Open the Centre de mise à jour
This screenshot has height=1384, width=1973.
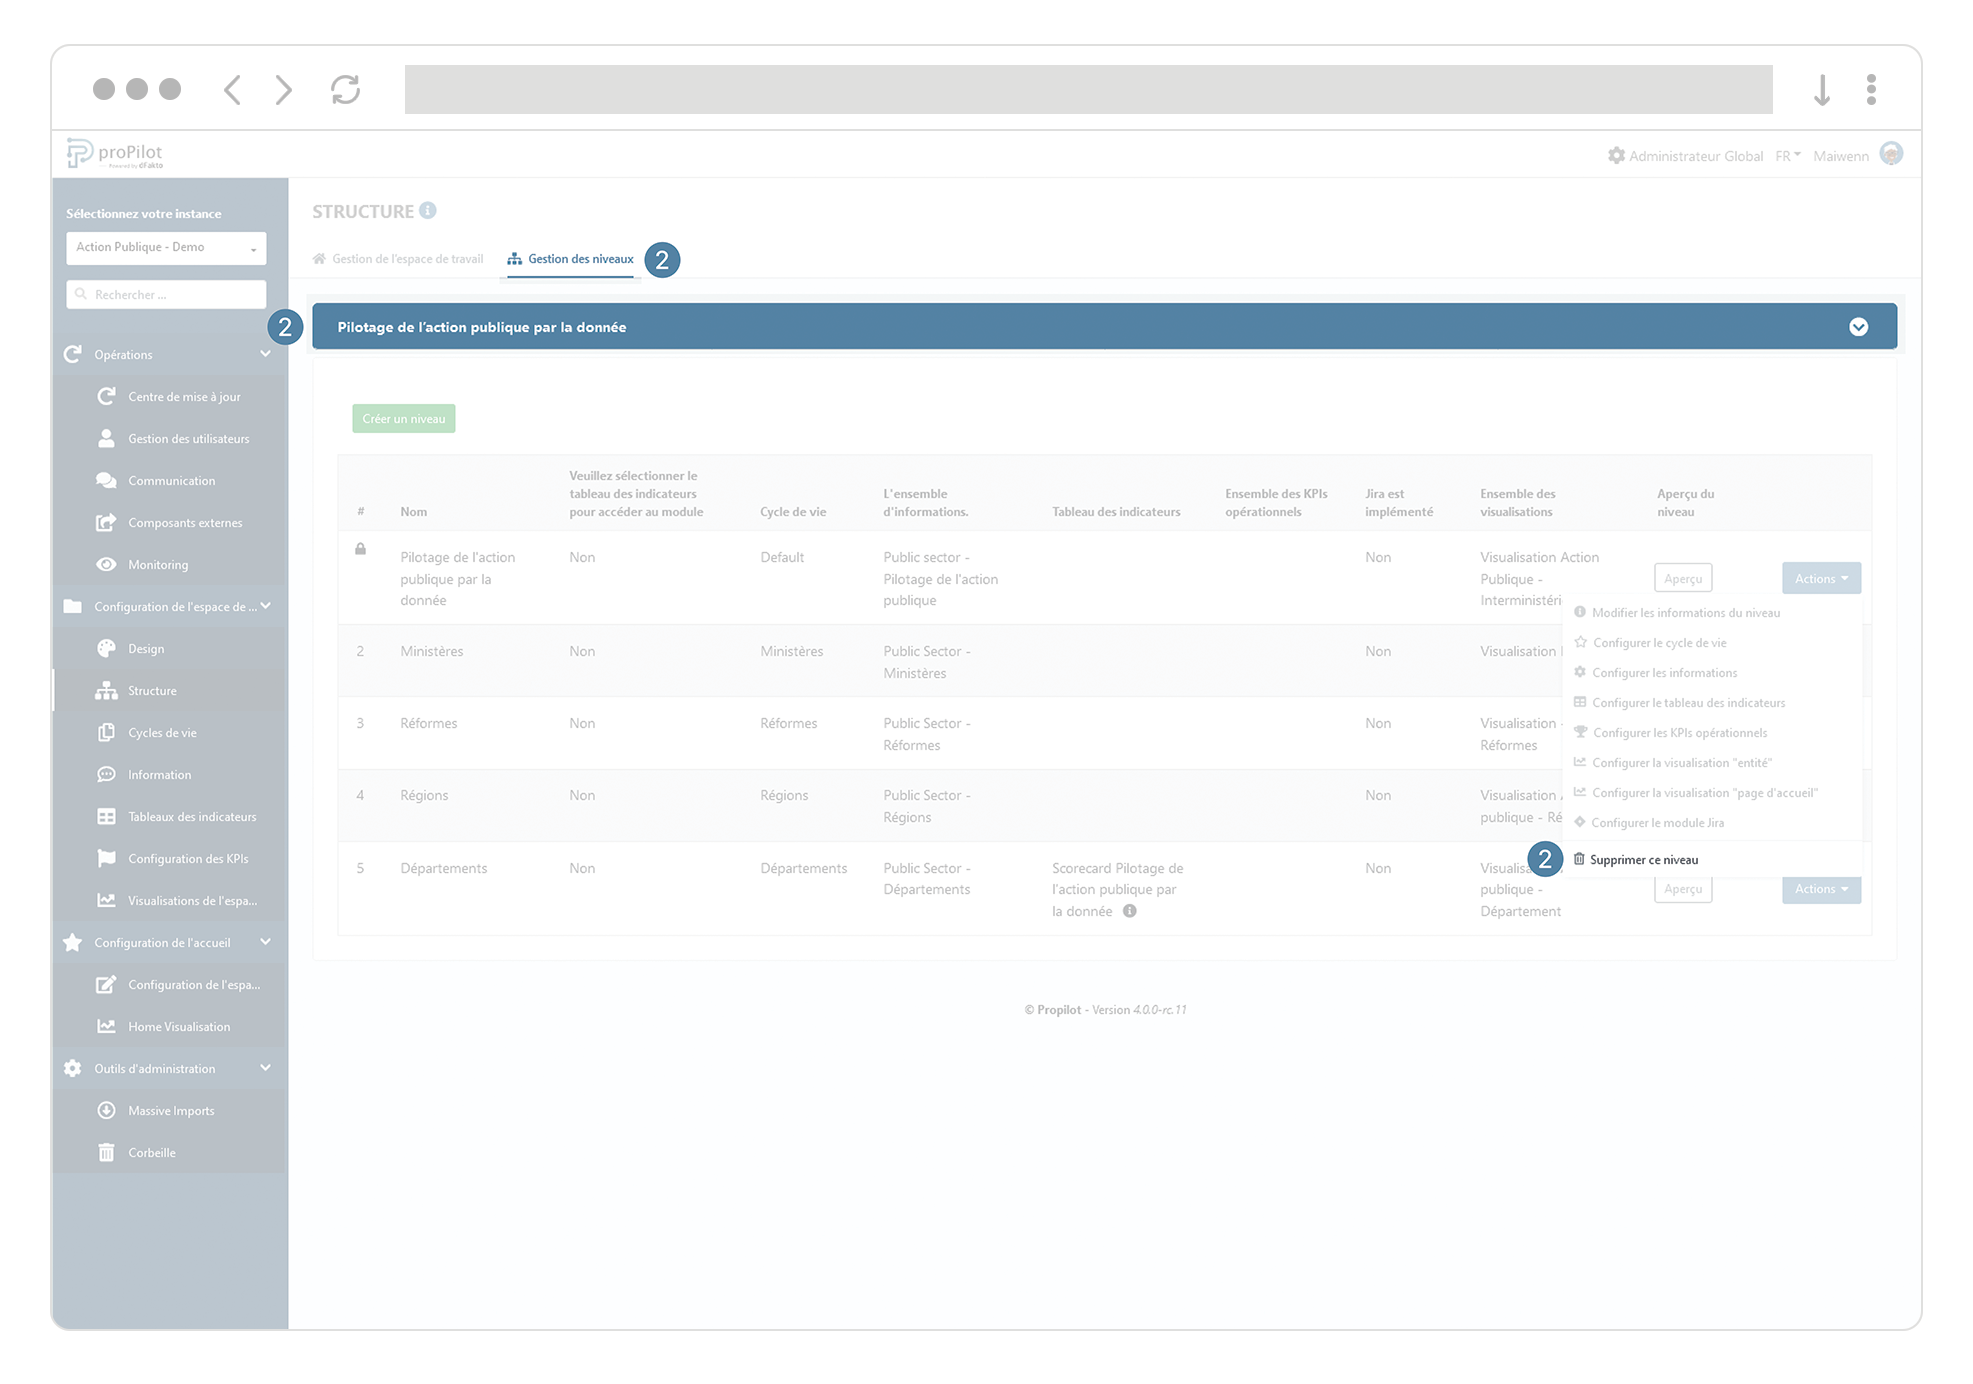coord(184,396)
